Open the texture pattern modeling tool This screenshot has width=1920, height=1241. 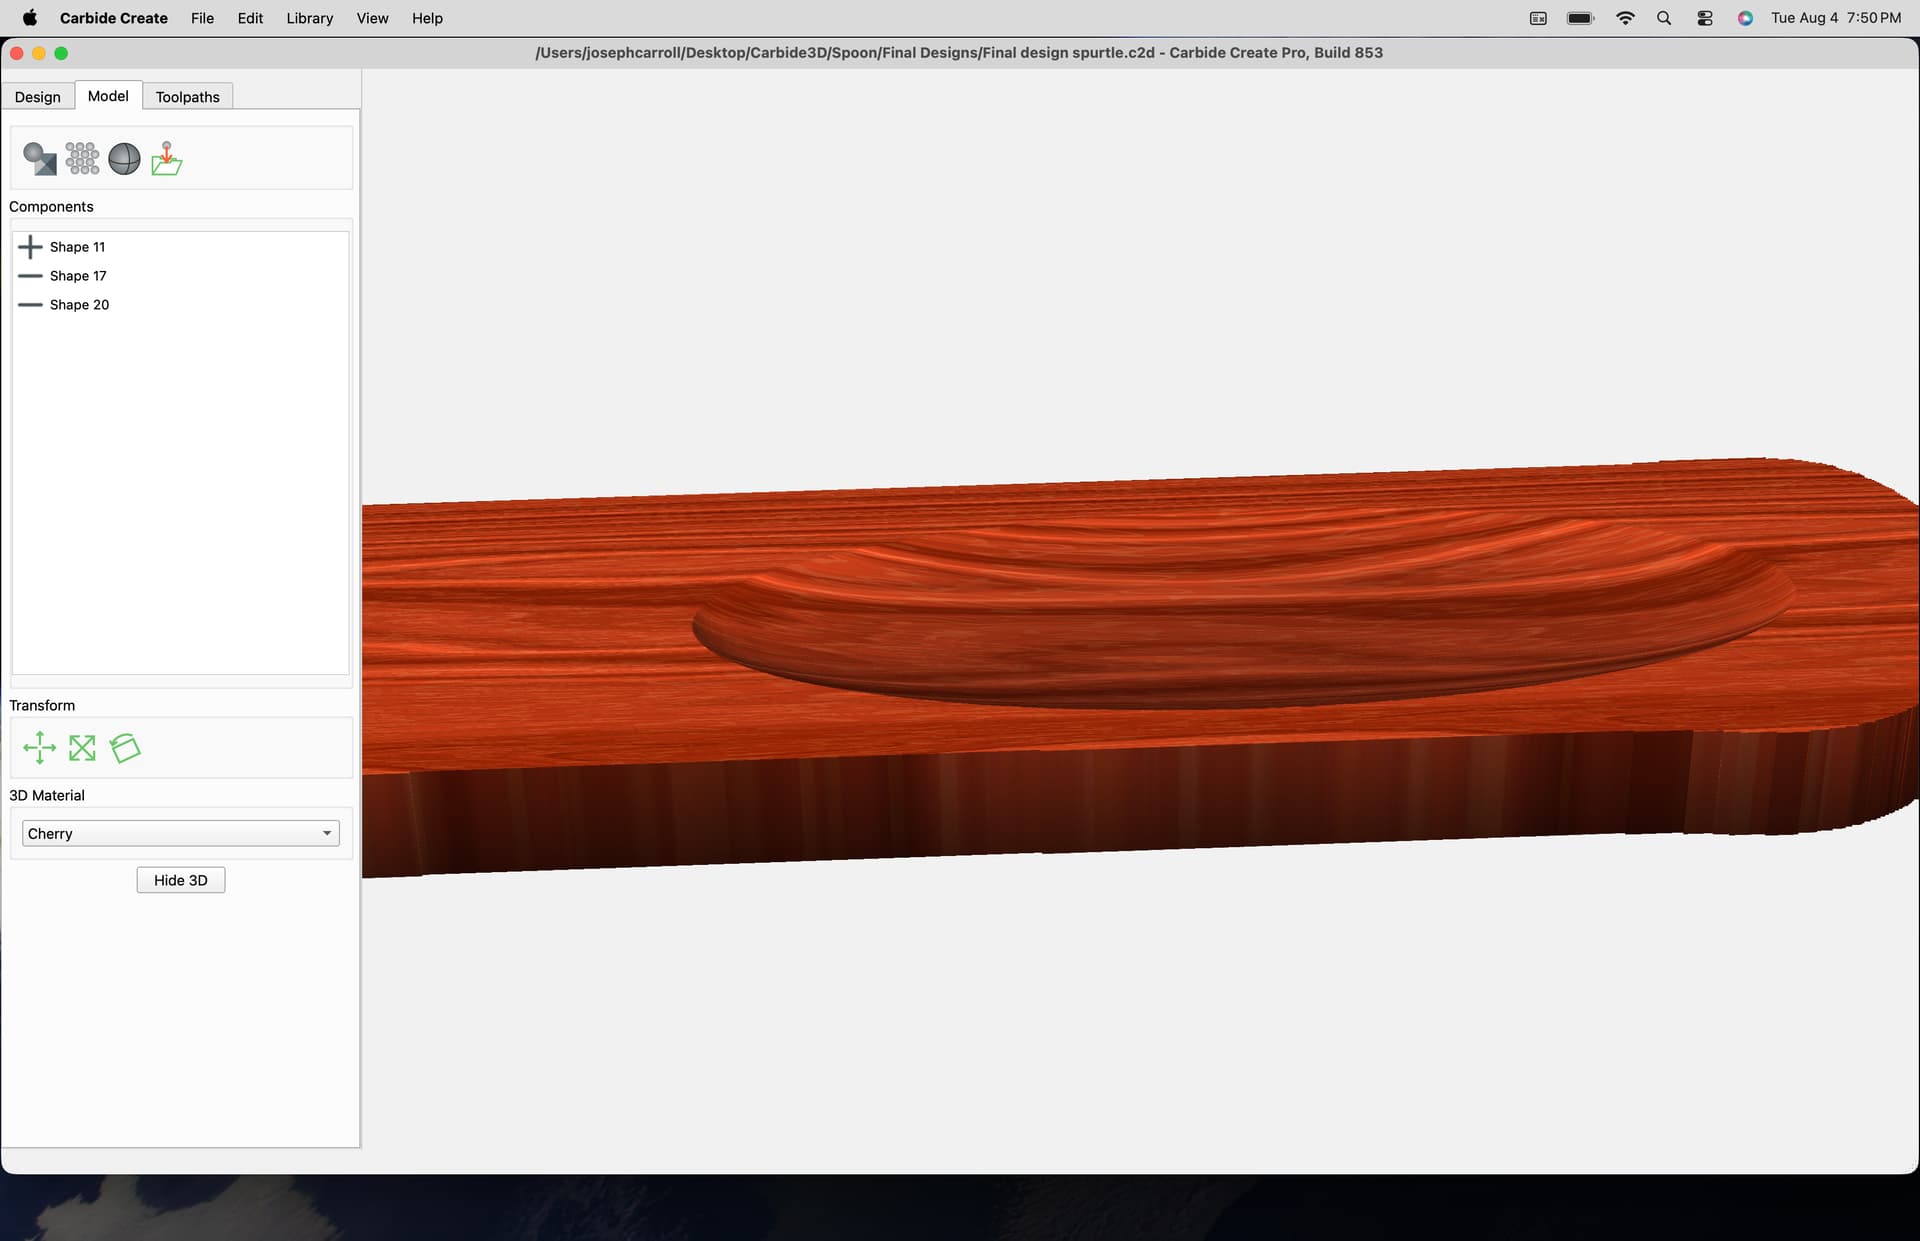click(x=82, y=159)
